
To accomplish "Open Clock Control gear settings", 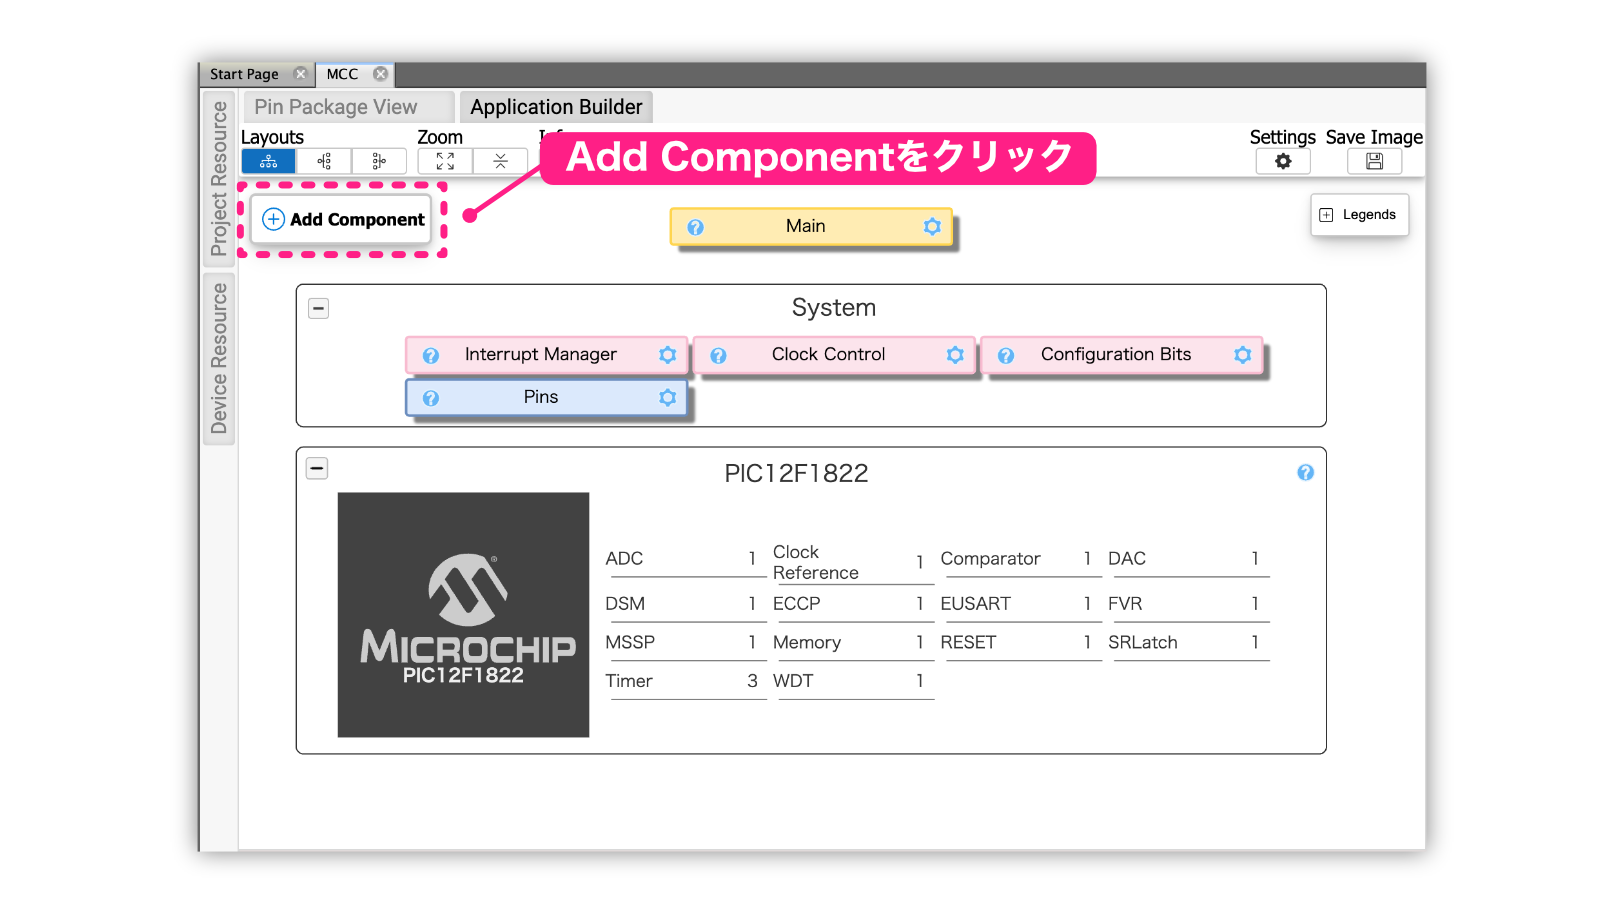I will (955, 354).
